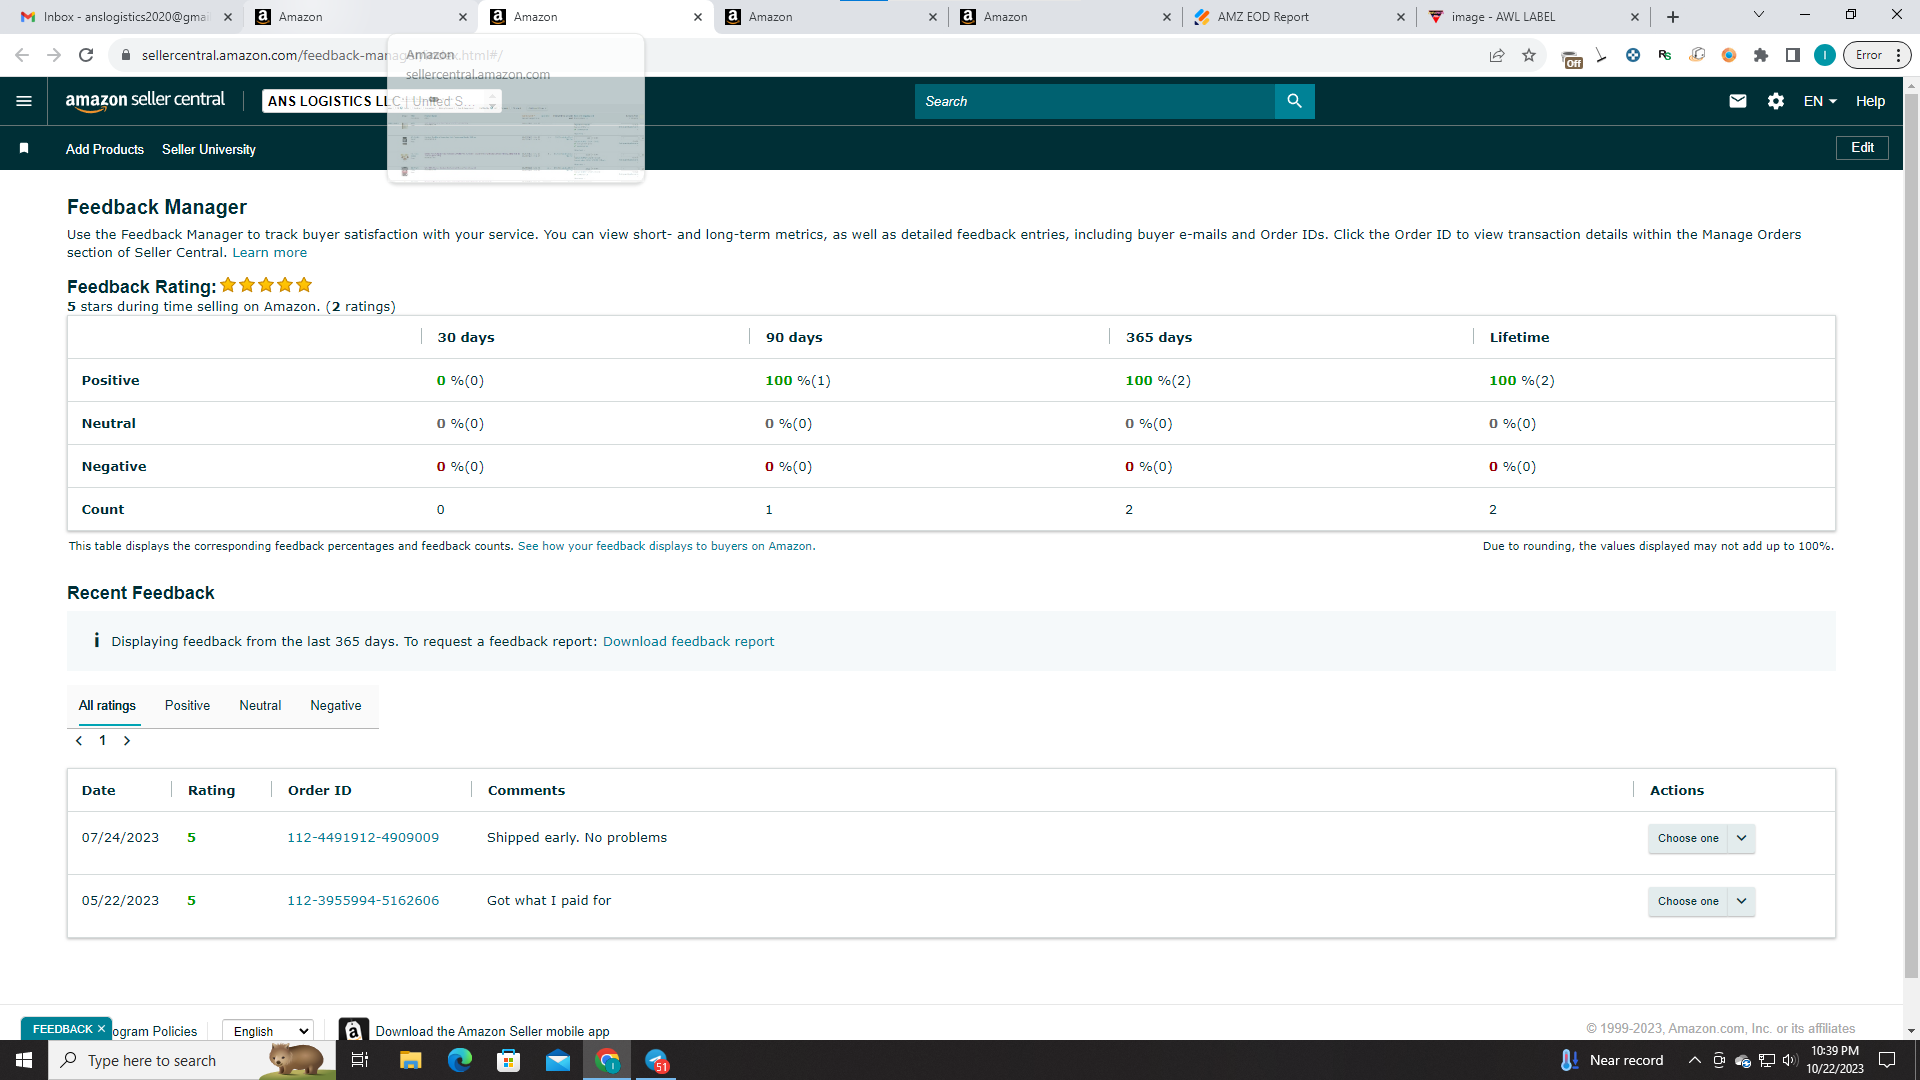This screenshot has width=1920, height=1080.
Task: Click the volume speaker tray icon
Action: click(1790, 1060)
